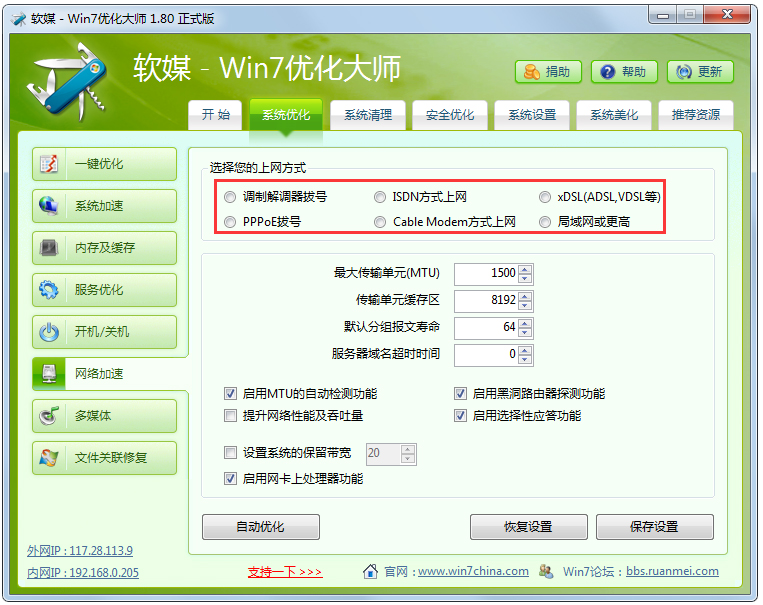Image resolution: width=763 pixels, height=605 pixels.
Task: Click the 恢复设置 button
Action: click(528, 527)
